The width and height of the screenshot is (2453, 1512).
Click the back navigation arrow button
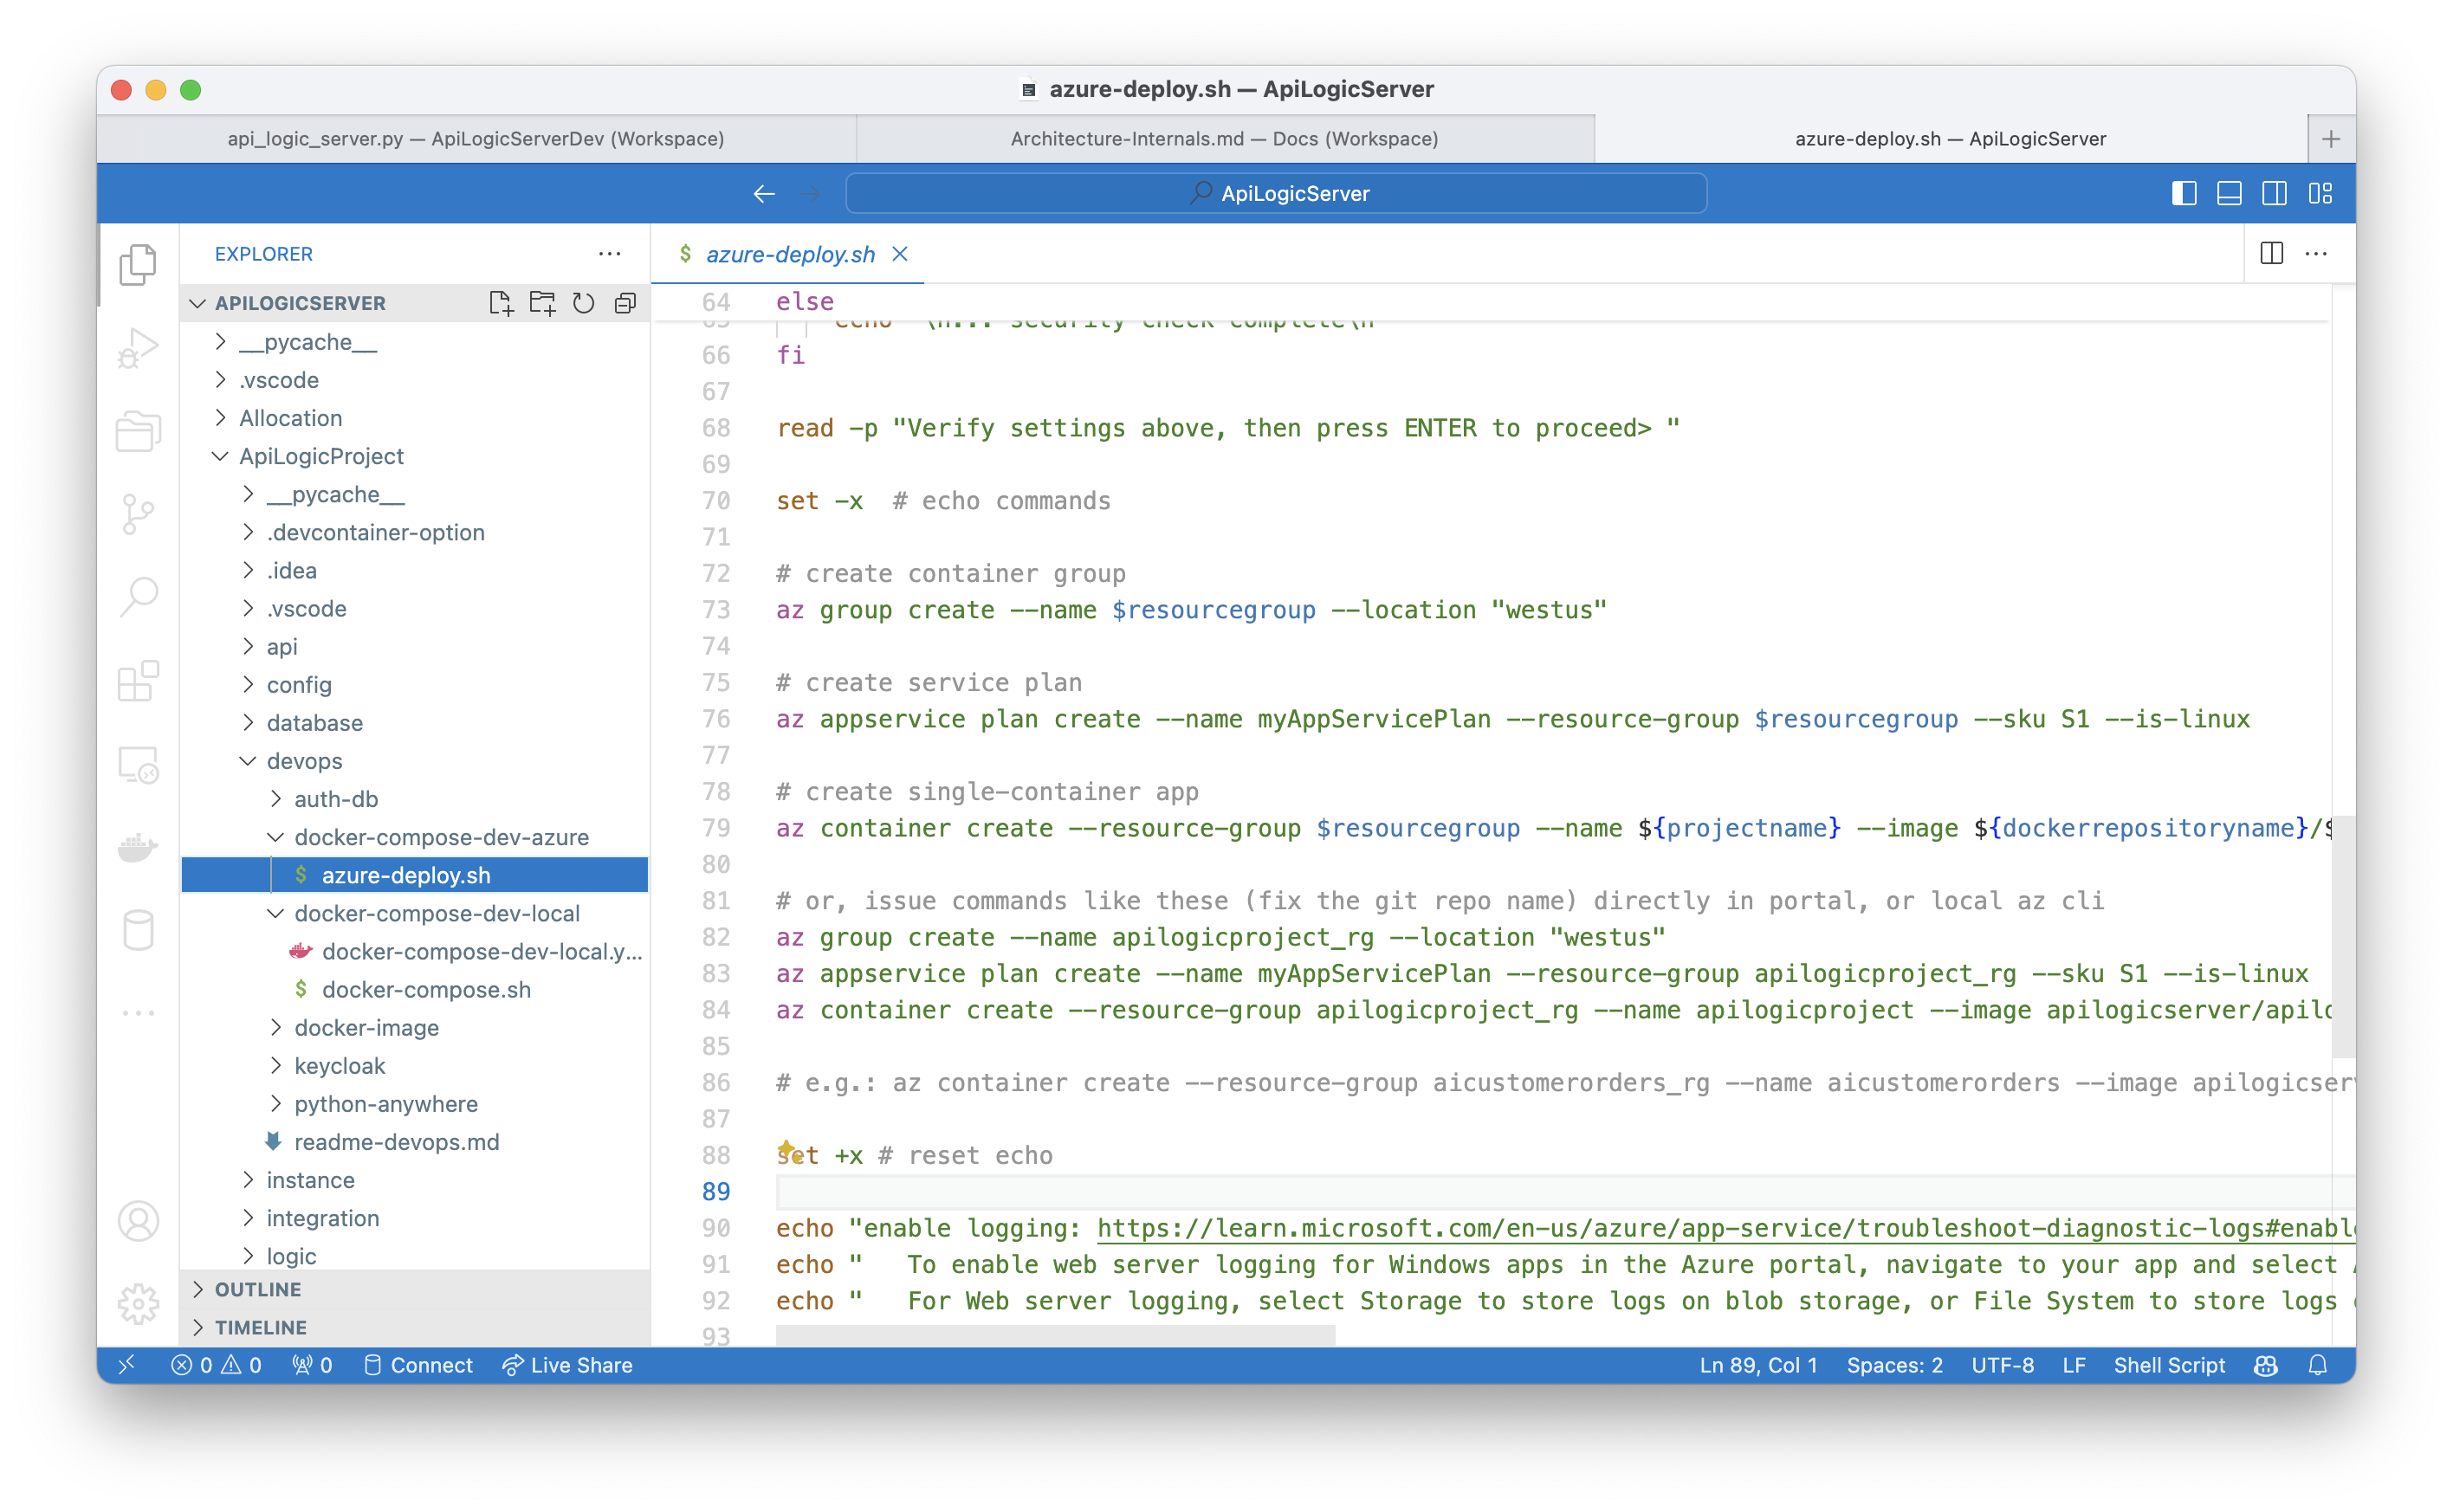(x=764, y=193)
